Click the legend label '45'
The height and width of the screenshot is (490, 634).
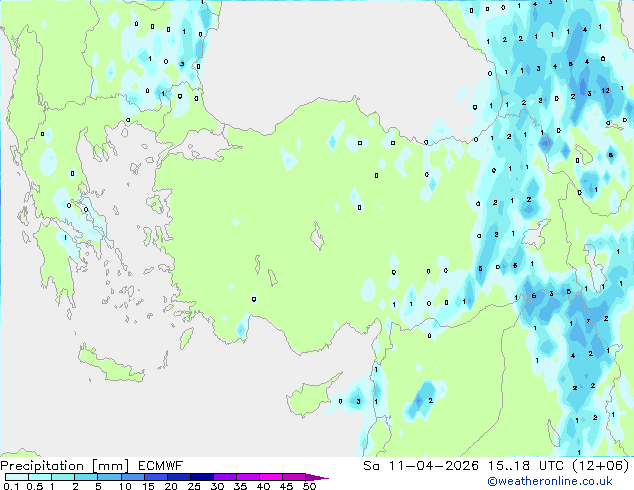286,486
